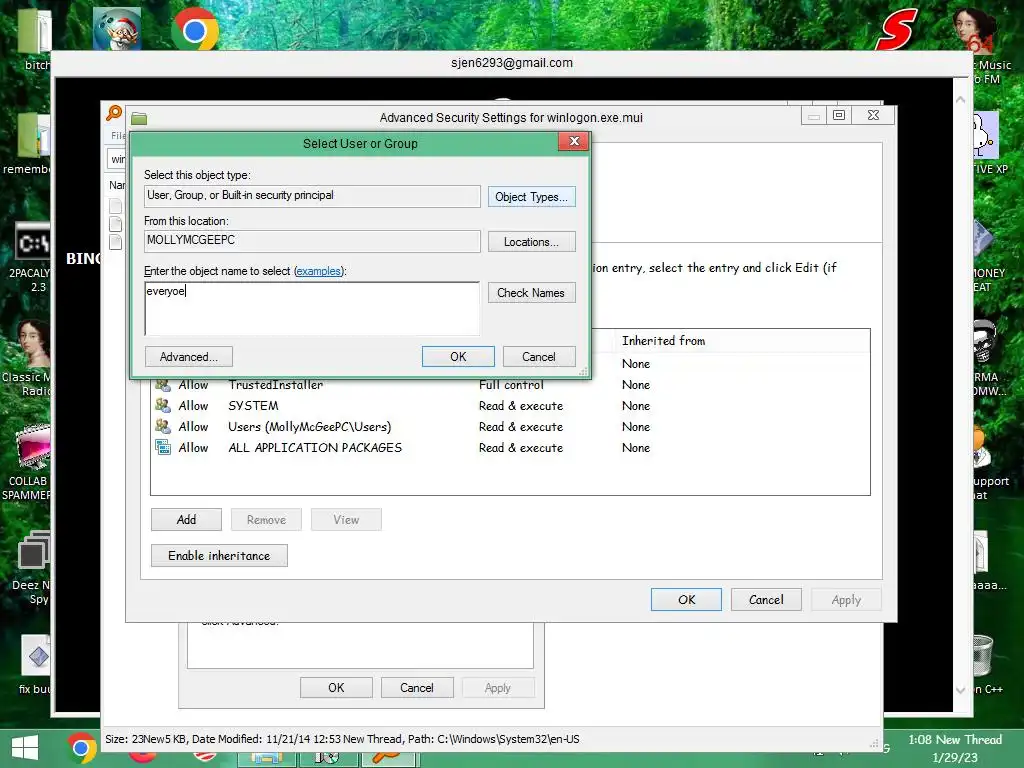Screen dimensions: 1024x768
Task: Click Add in Advanced Security Settings
Action: 186,520
